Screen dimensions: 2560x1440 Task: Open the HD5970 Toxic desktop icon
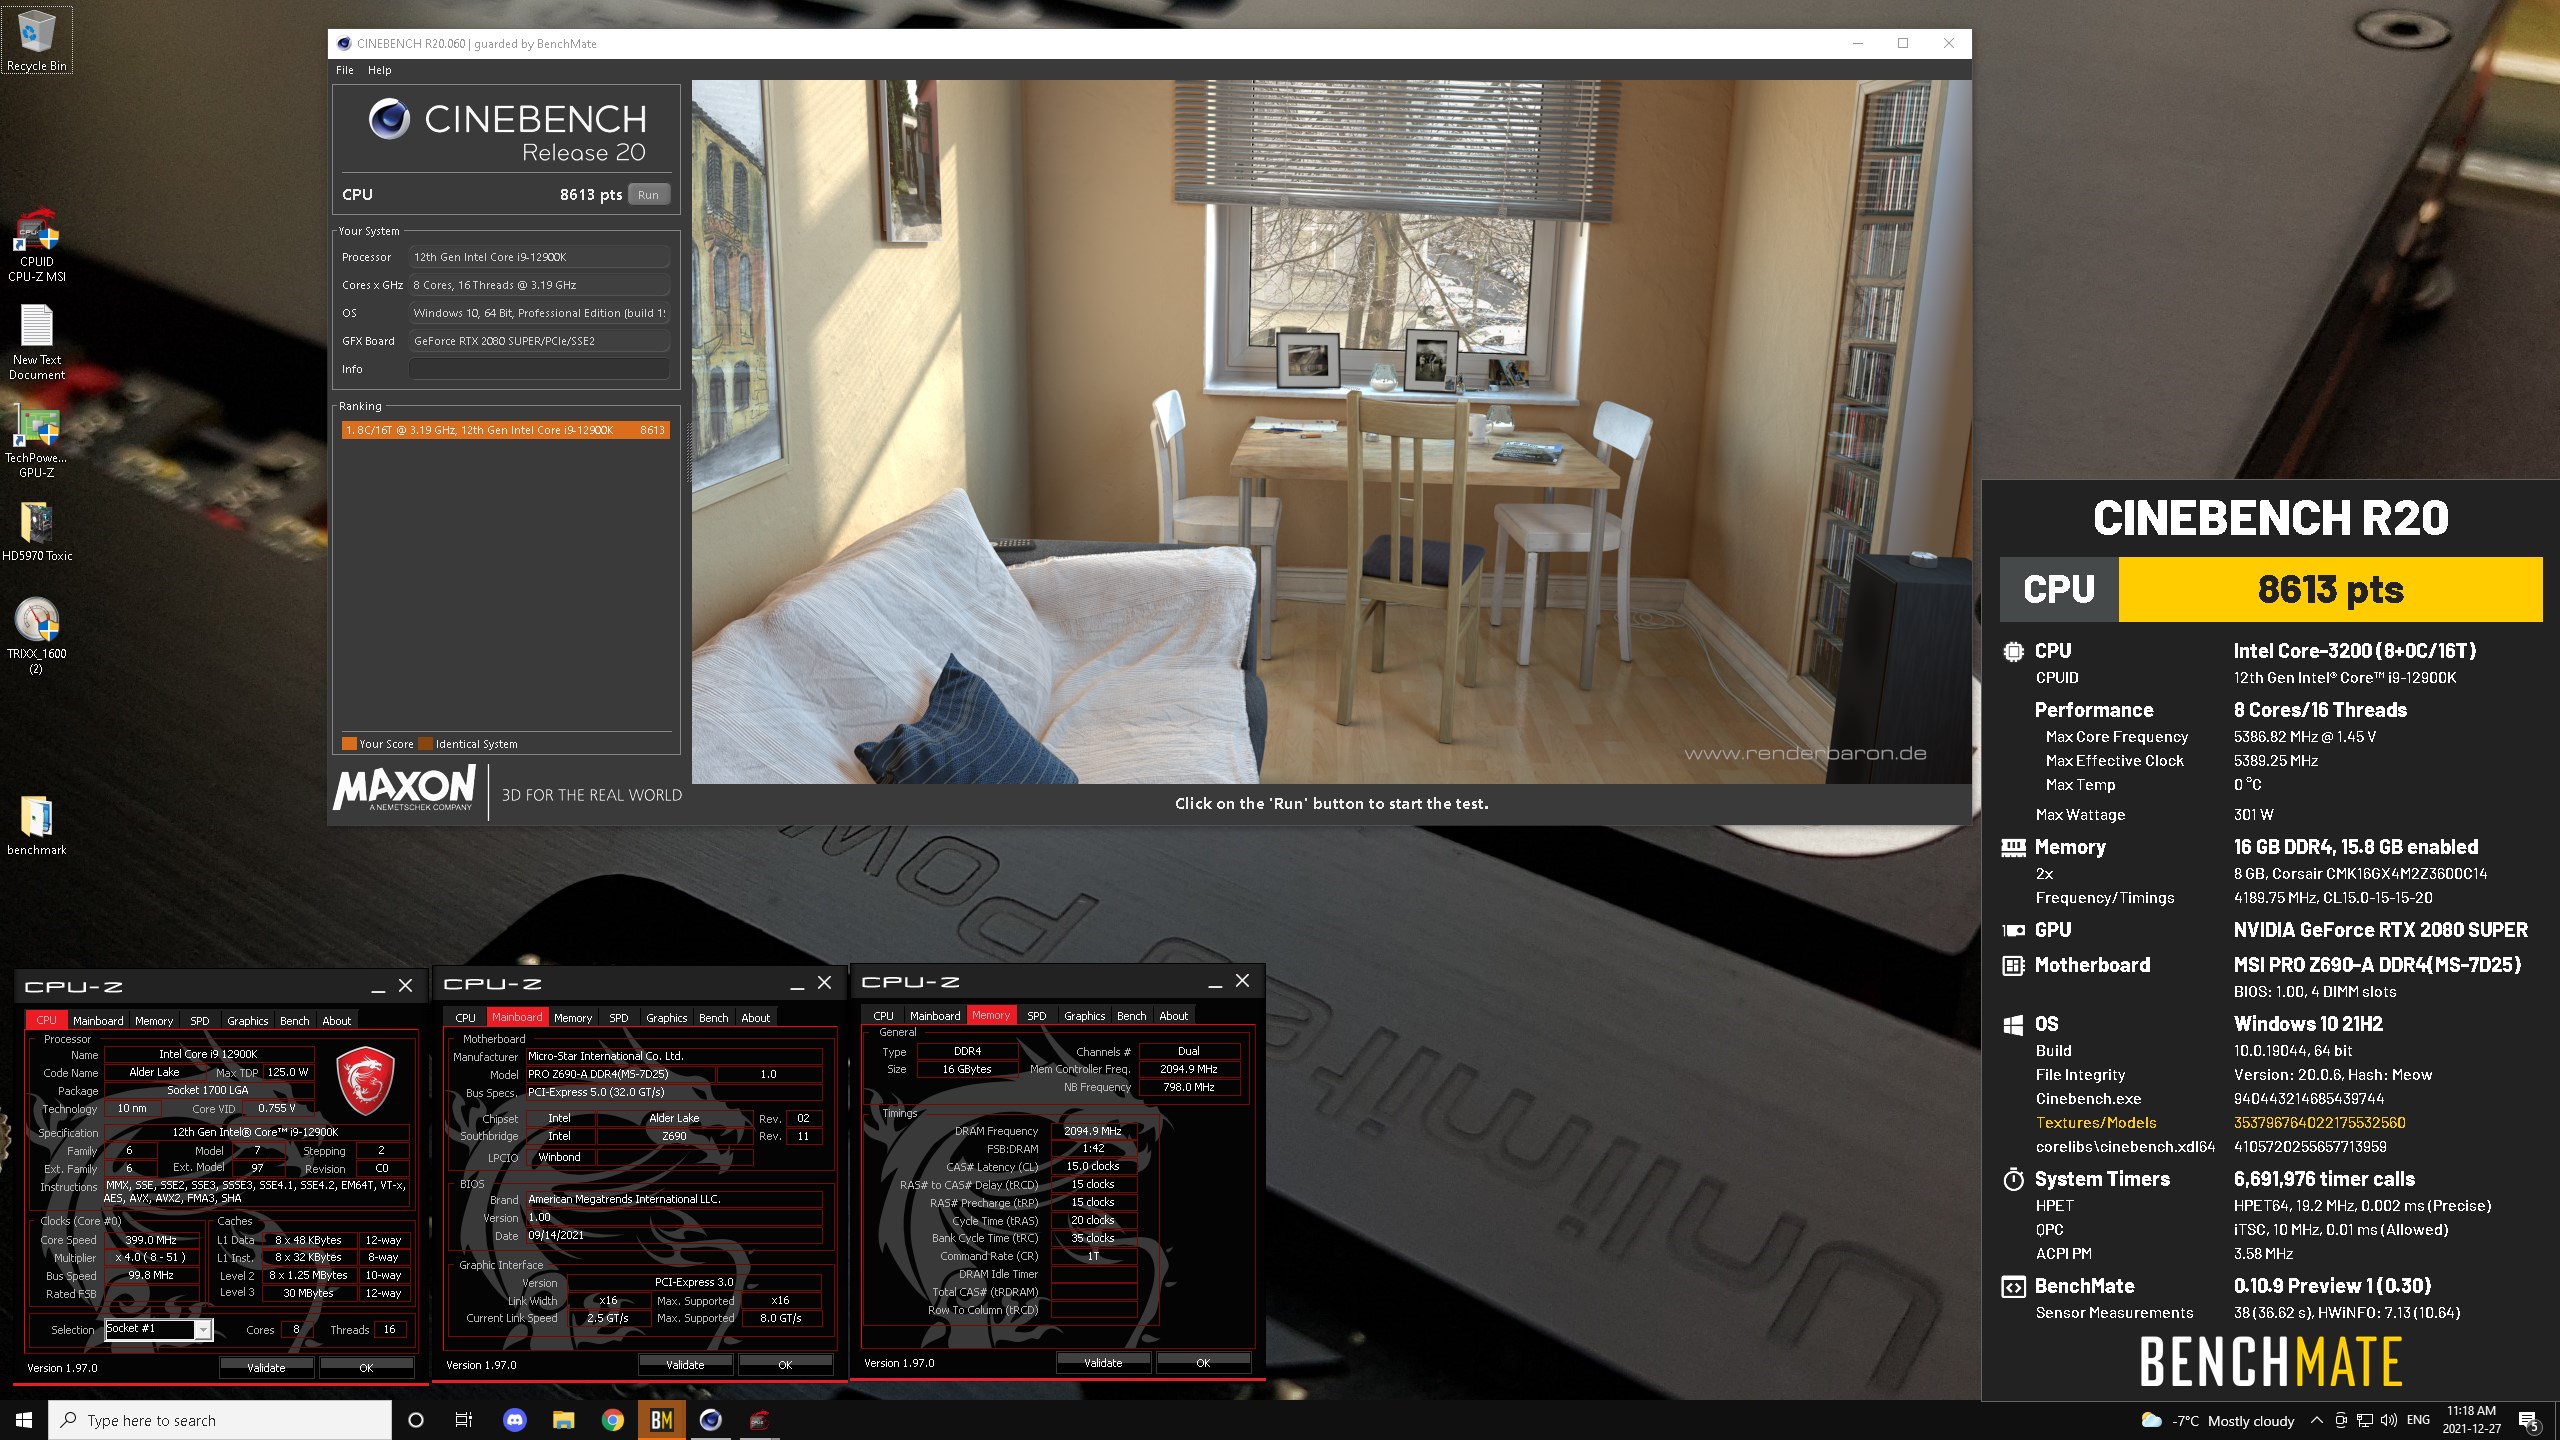36,531
